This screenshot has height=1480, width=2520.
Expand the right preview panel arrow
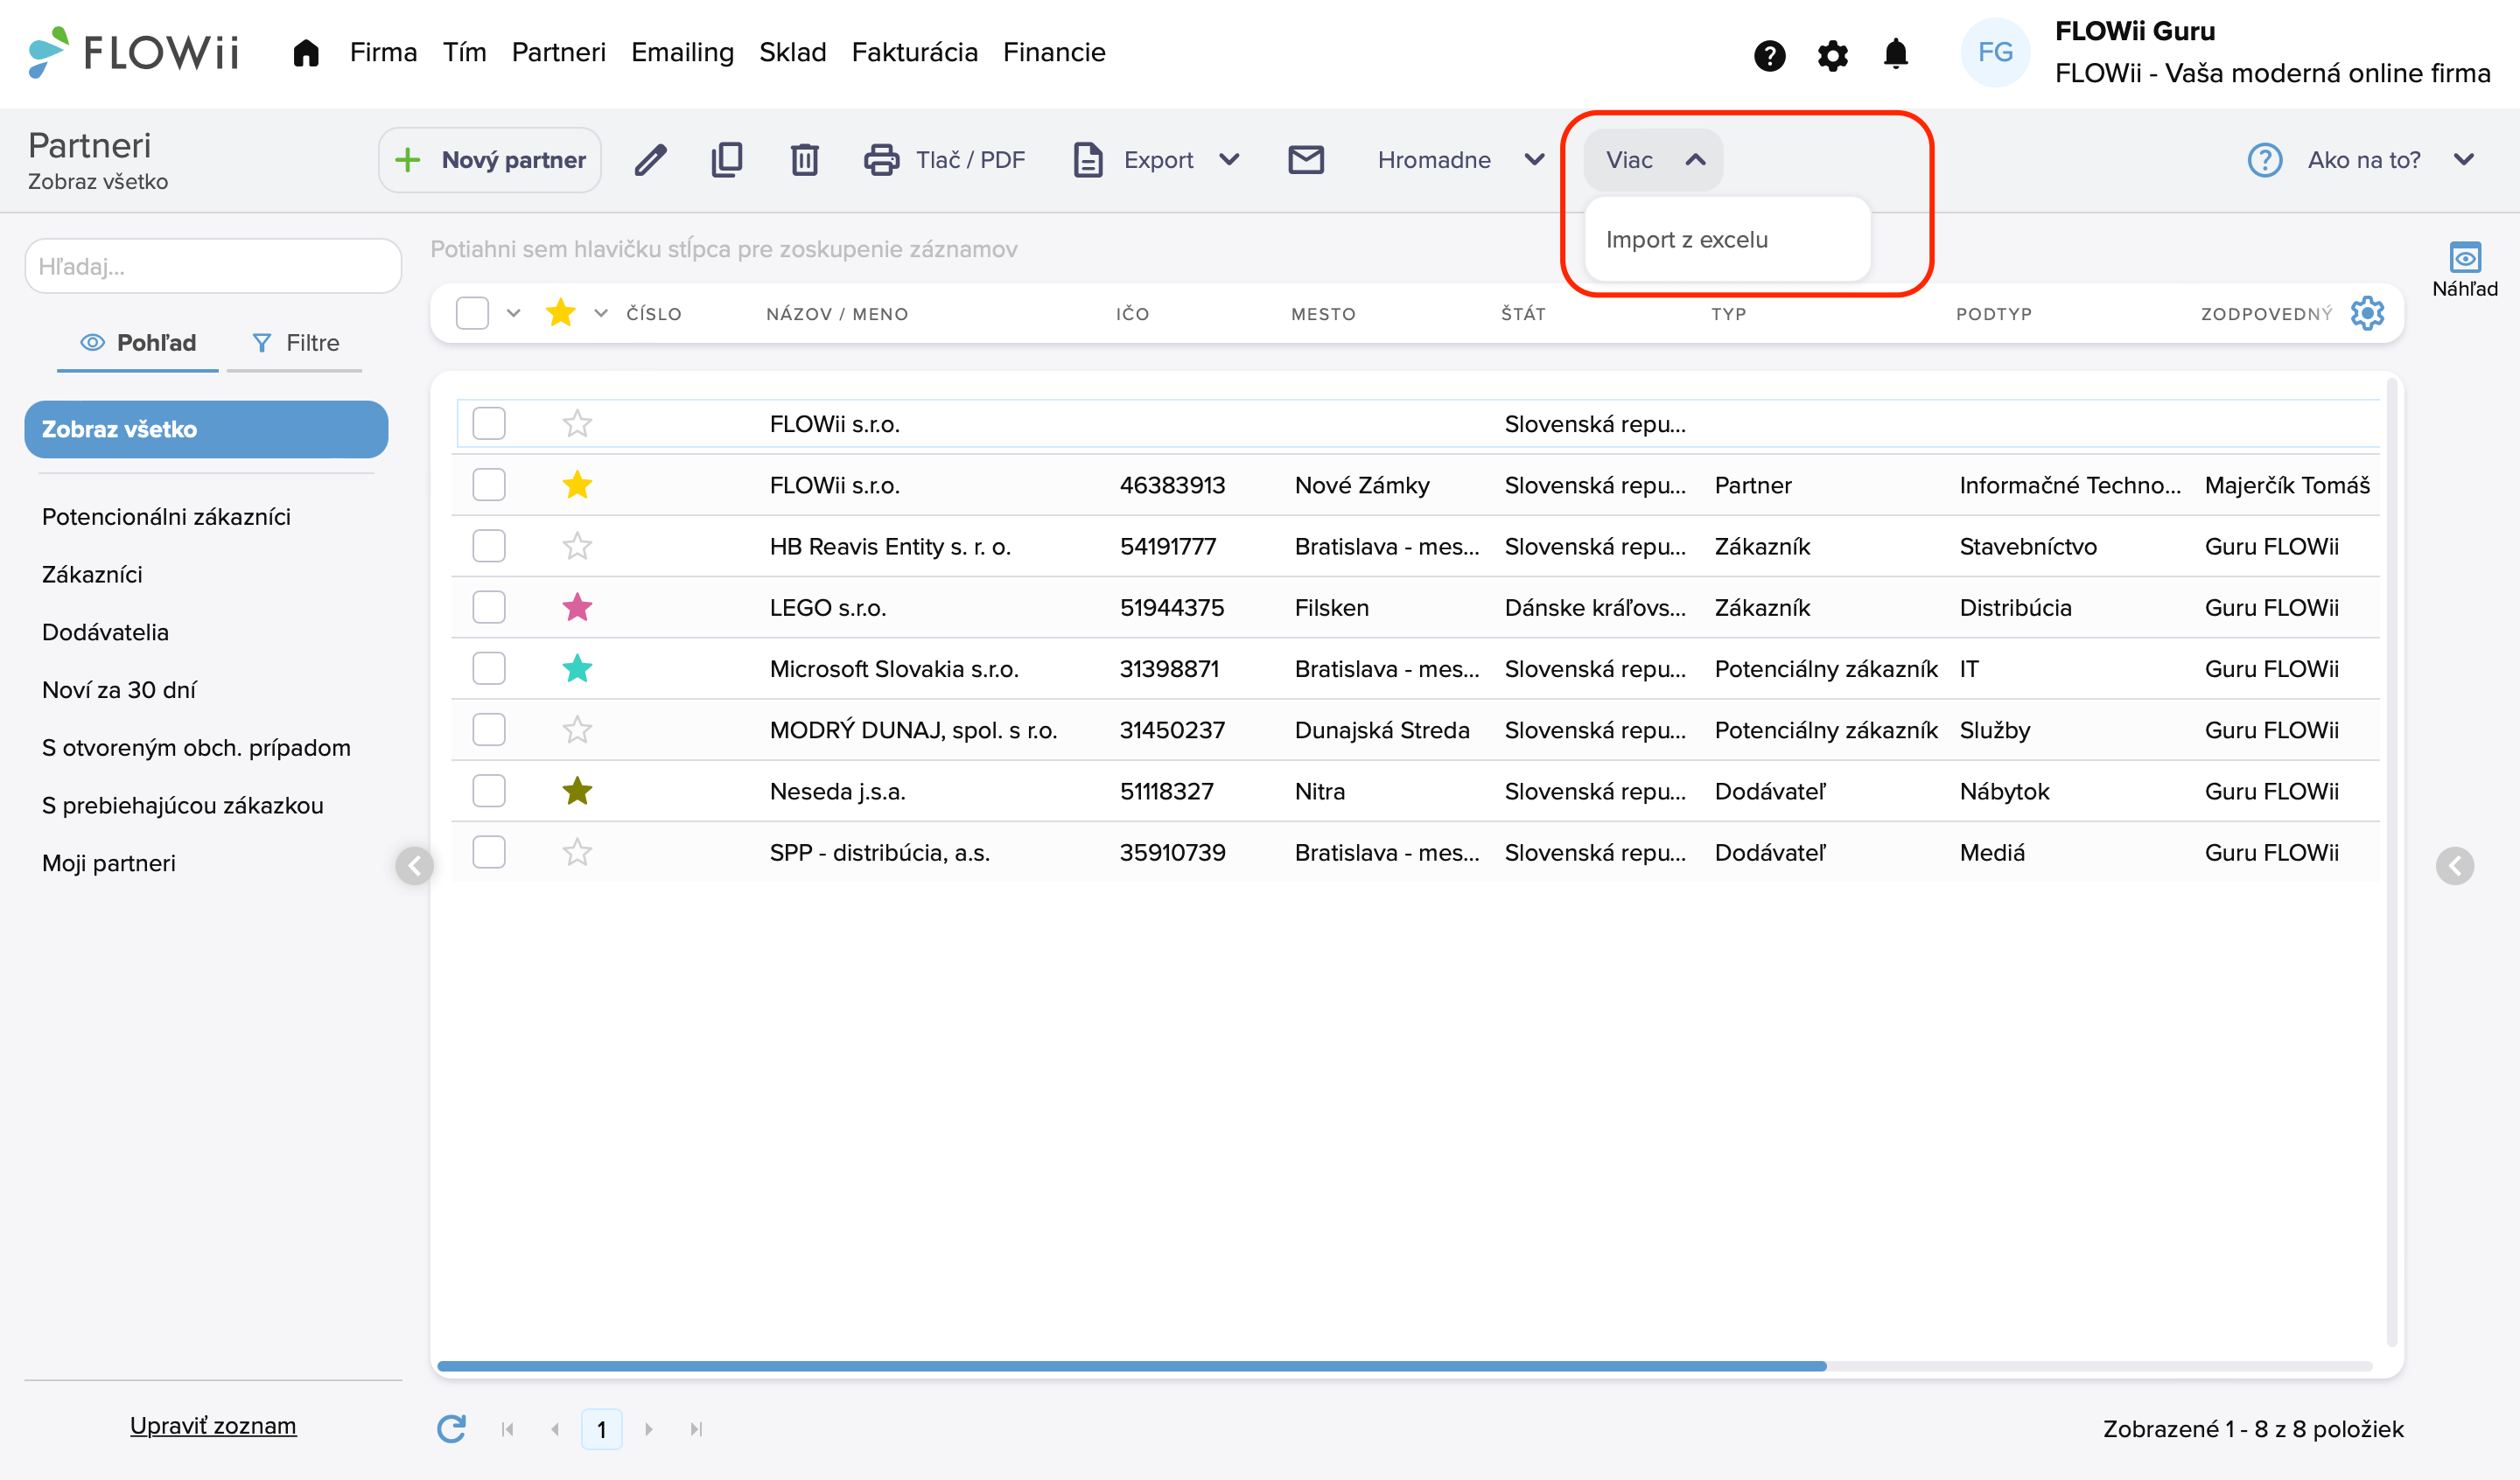[x=2455, y=866]
